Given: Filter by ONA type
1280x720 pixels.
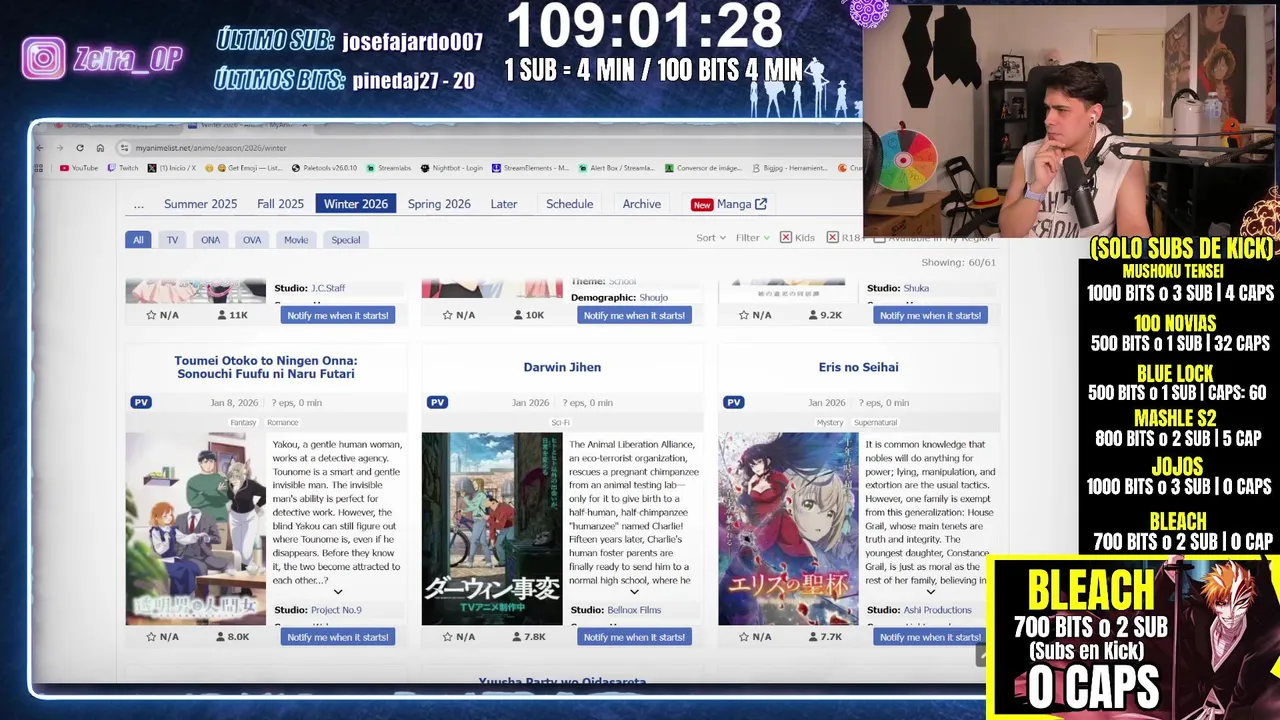Looking at the screenshot, I should click(x=210, y=240).
